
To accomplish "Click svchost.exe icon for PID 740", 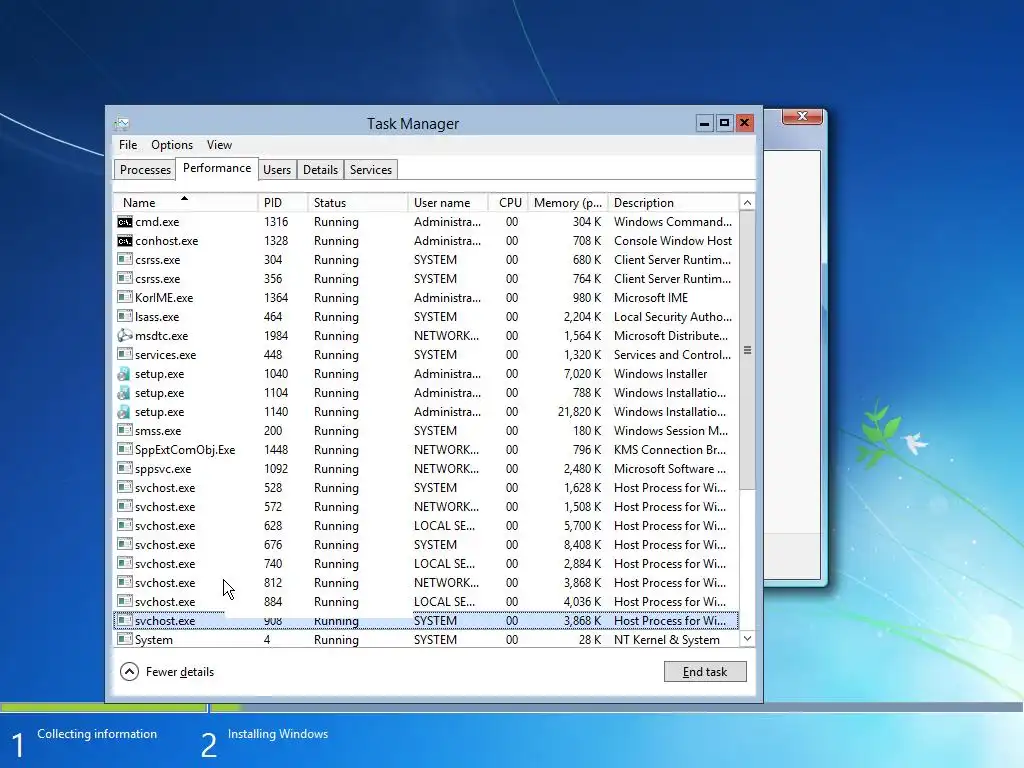I will [124, 562].
